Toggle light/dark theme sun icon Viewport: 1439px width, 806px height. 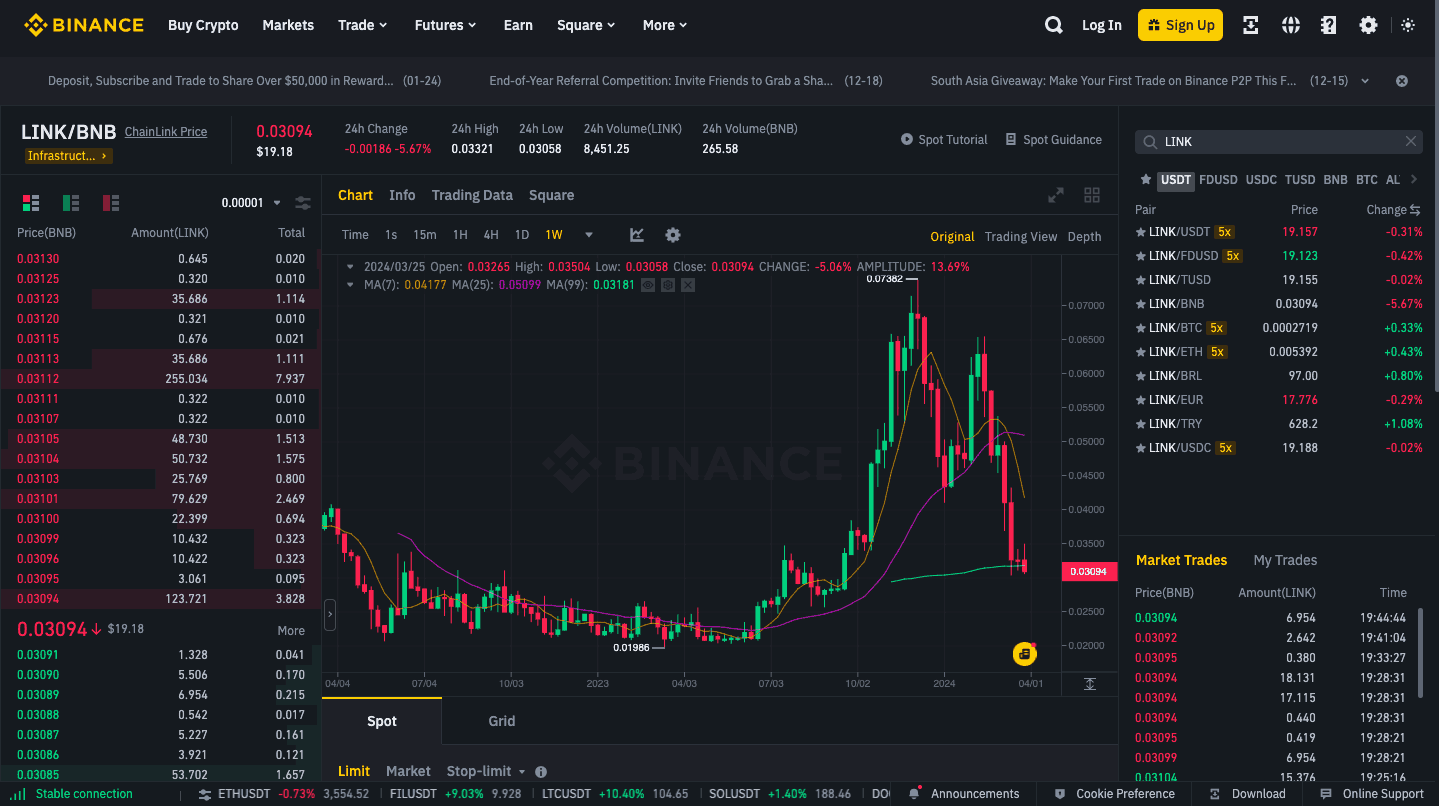coord(1408,25)
